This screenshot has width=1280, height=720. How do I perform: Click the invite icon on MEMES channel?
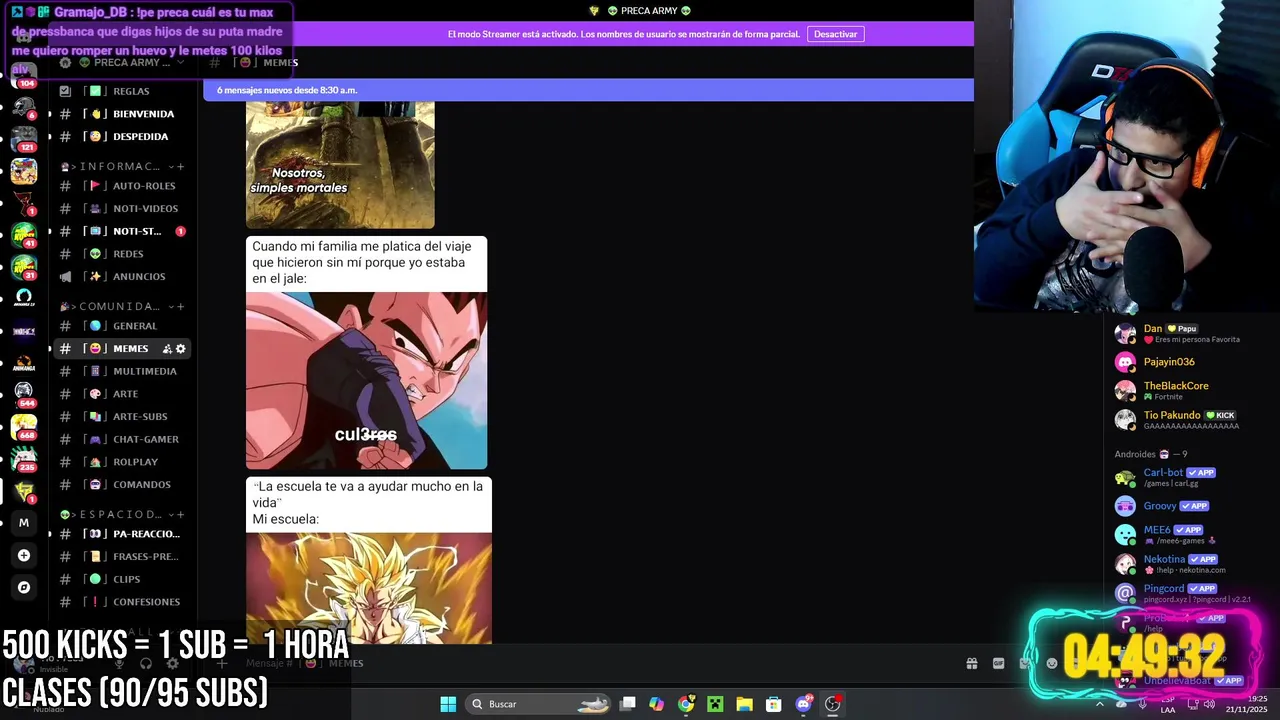(x=166, y=349)
